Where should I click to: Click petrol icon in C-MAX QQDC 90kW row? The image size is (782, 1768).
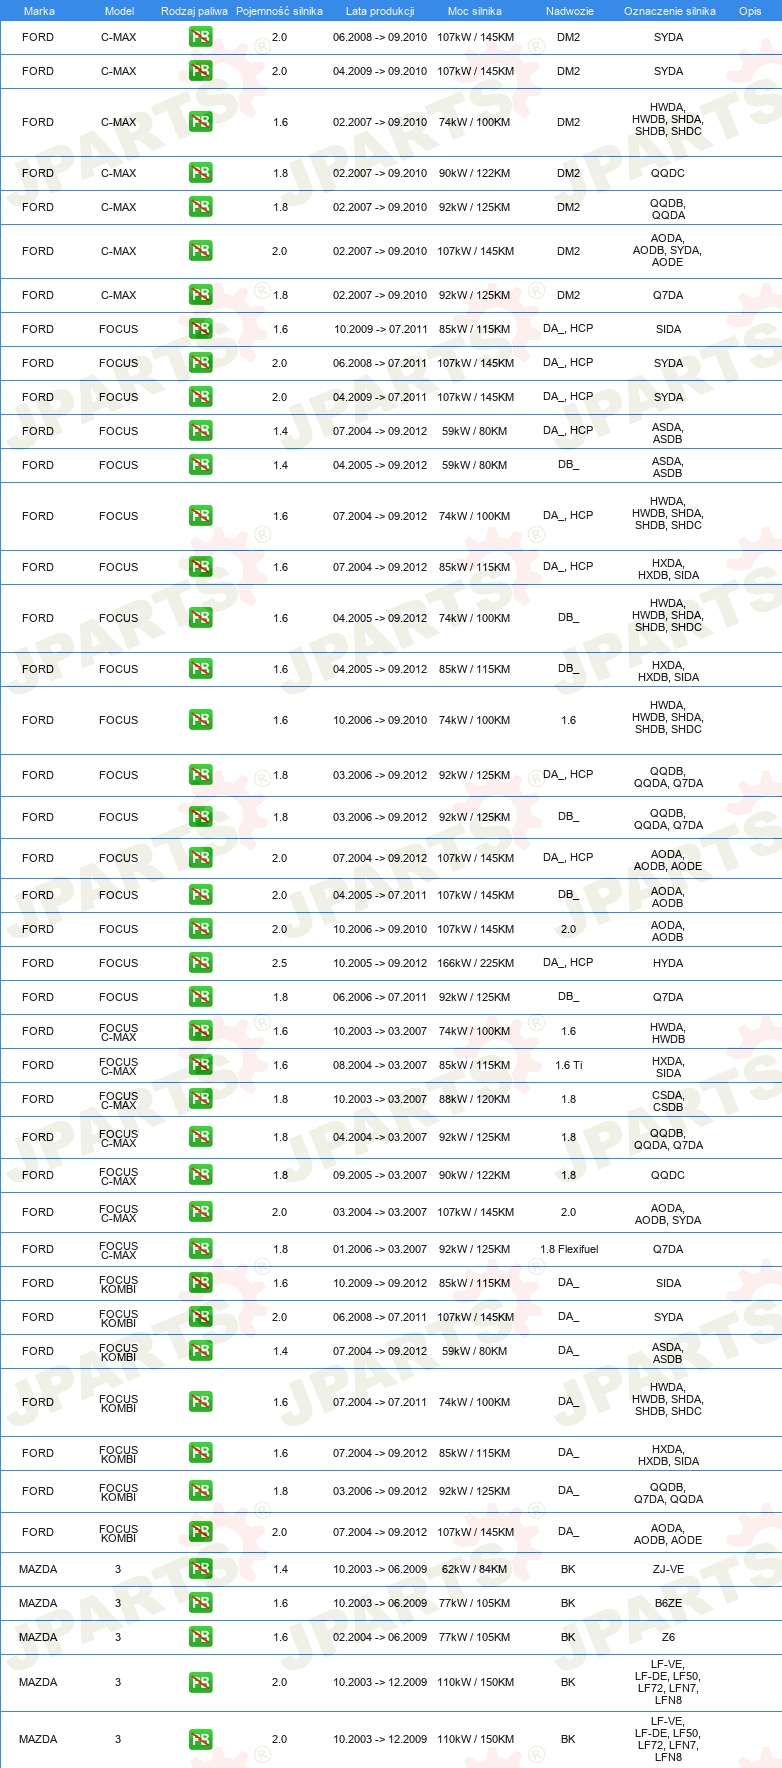(201, 173)
